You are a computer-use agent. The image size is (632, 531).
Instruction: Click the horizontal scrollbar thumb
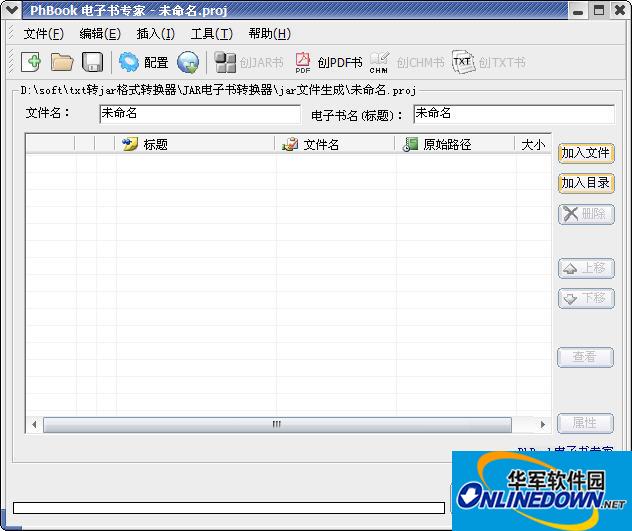[277, 425]
